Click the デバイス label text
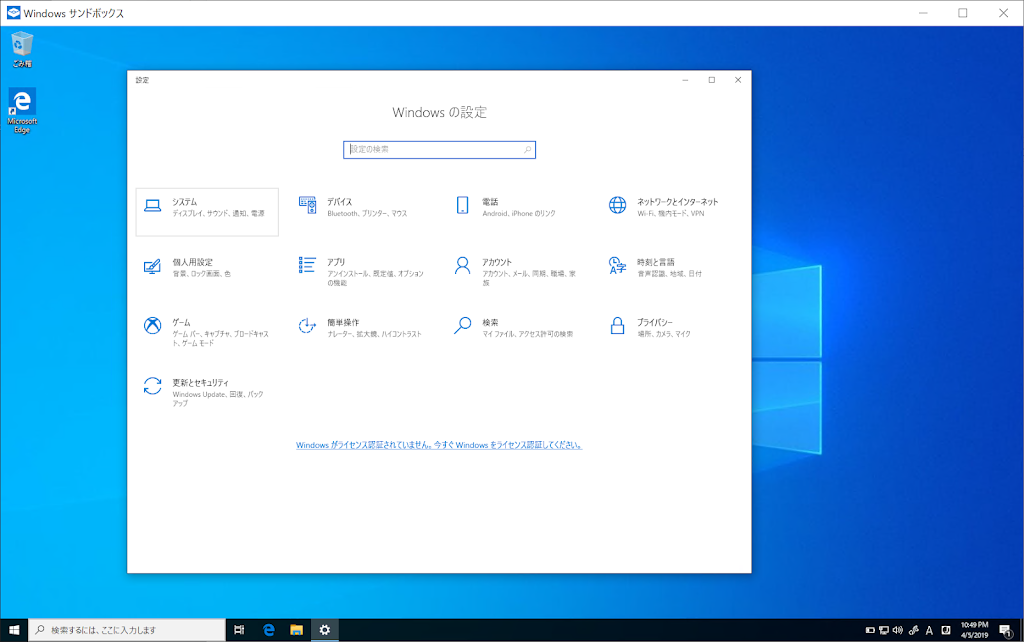Viewport: 1024px width, 642px height. (339, 202)
